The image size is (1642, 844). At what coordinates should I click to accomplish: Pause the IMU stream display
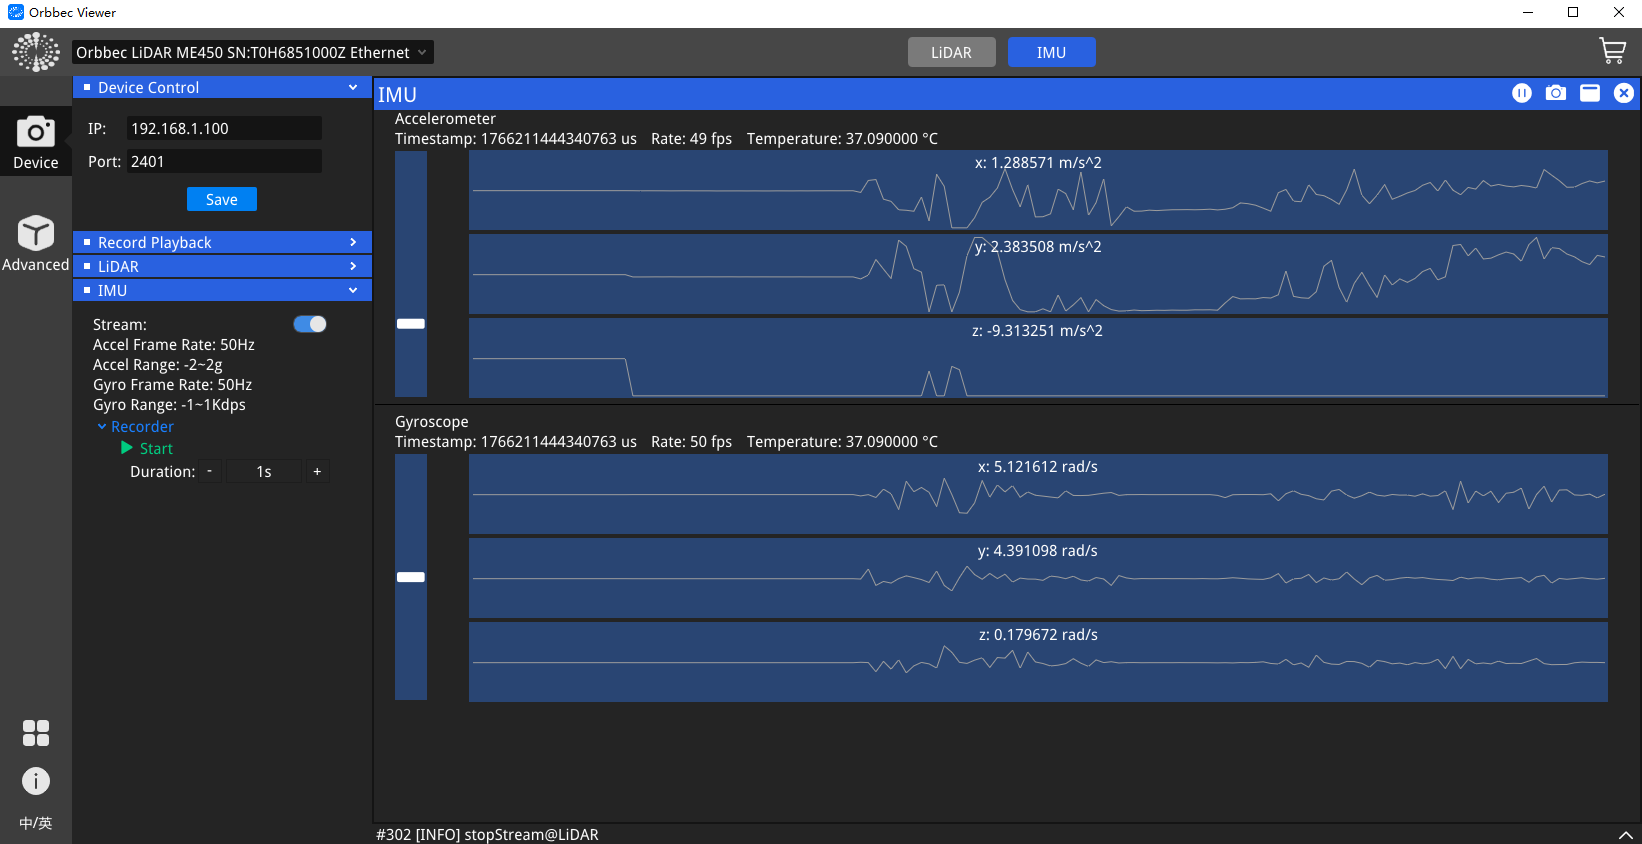coord(1521,93)
